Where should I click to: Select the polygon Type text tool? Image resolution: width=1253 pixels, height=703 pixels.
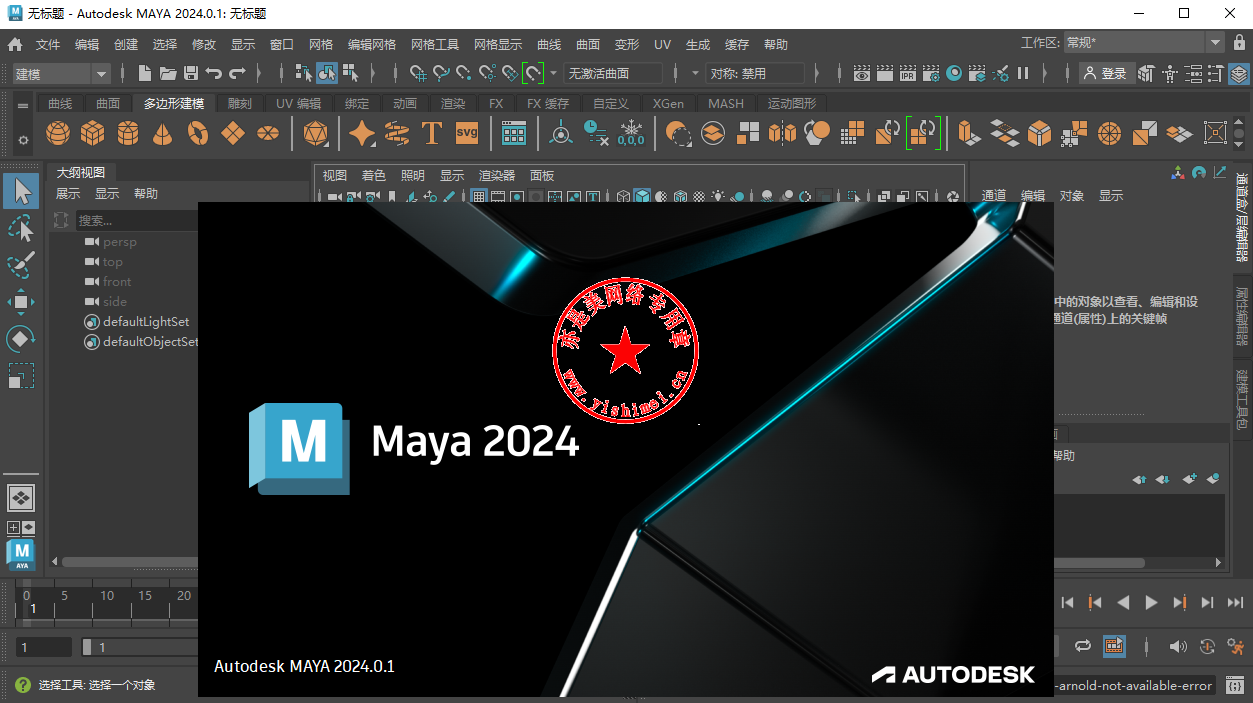431,133
